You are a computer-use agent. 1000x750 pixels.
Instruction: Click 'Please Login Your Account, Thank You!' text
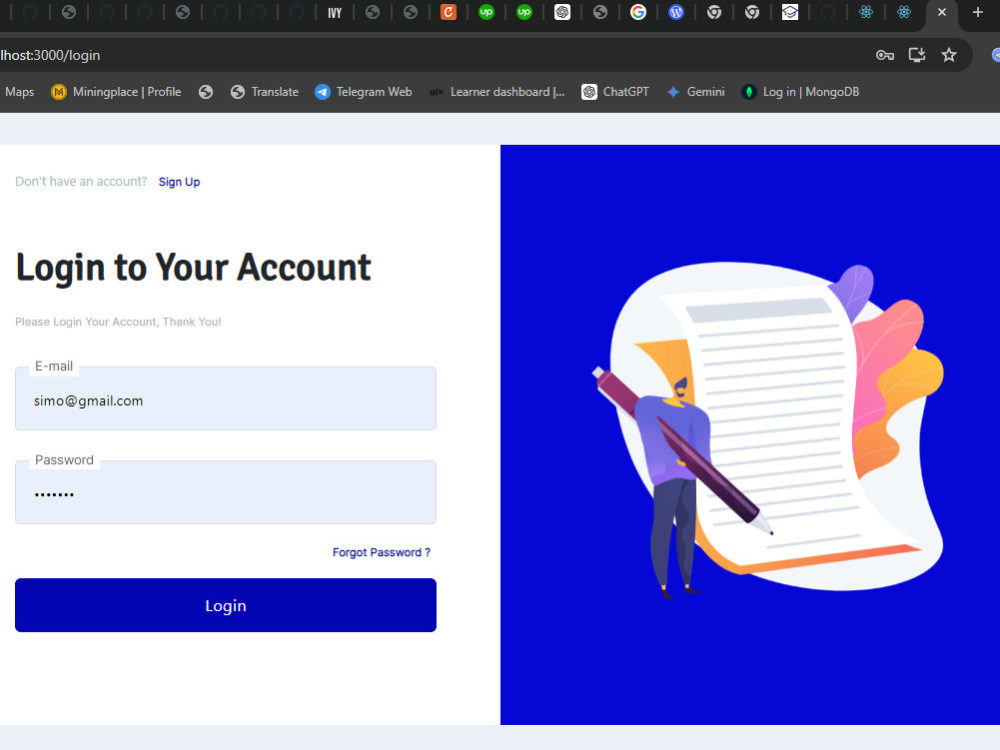click(x=118, y=321)
